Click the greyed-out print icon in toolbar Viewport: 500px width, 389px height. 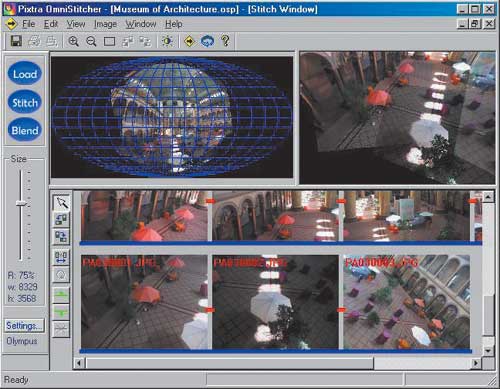34,41
